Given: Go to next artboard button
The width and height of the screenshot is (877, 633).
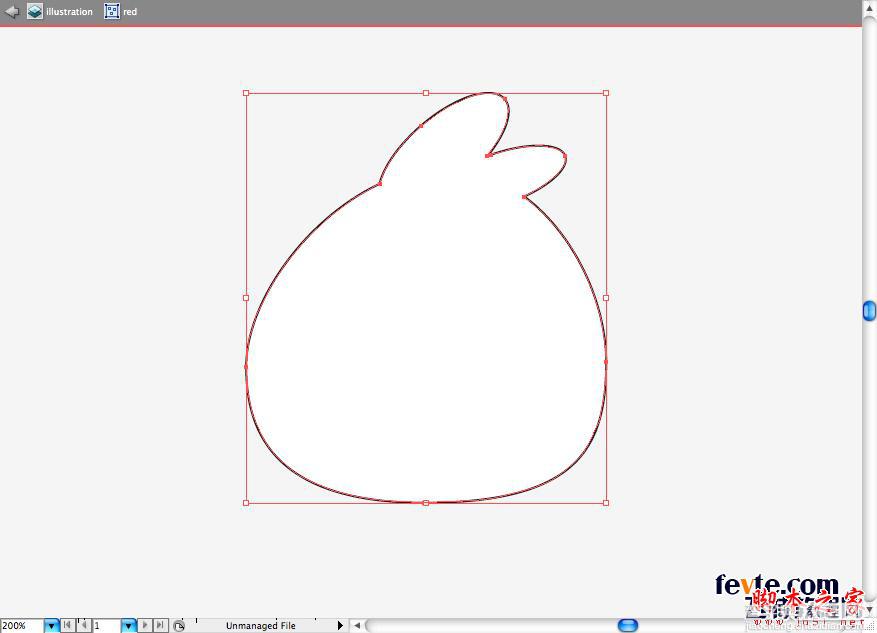Looking at the screenshot, I should (x=144, y=625).
